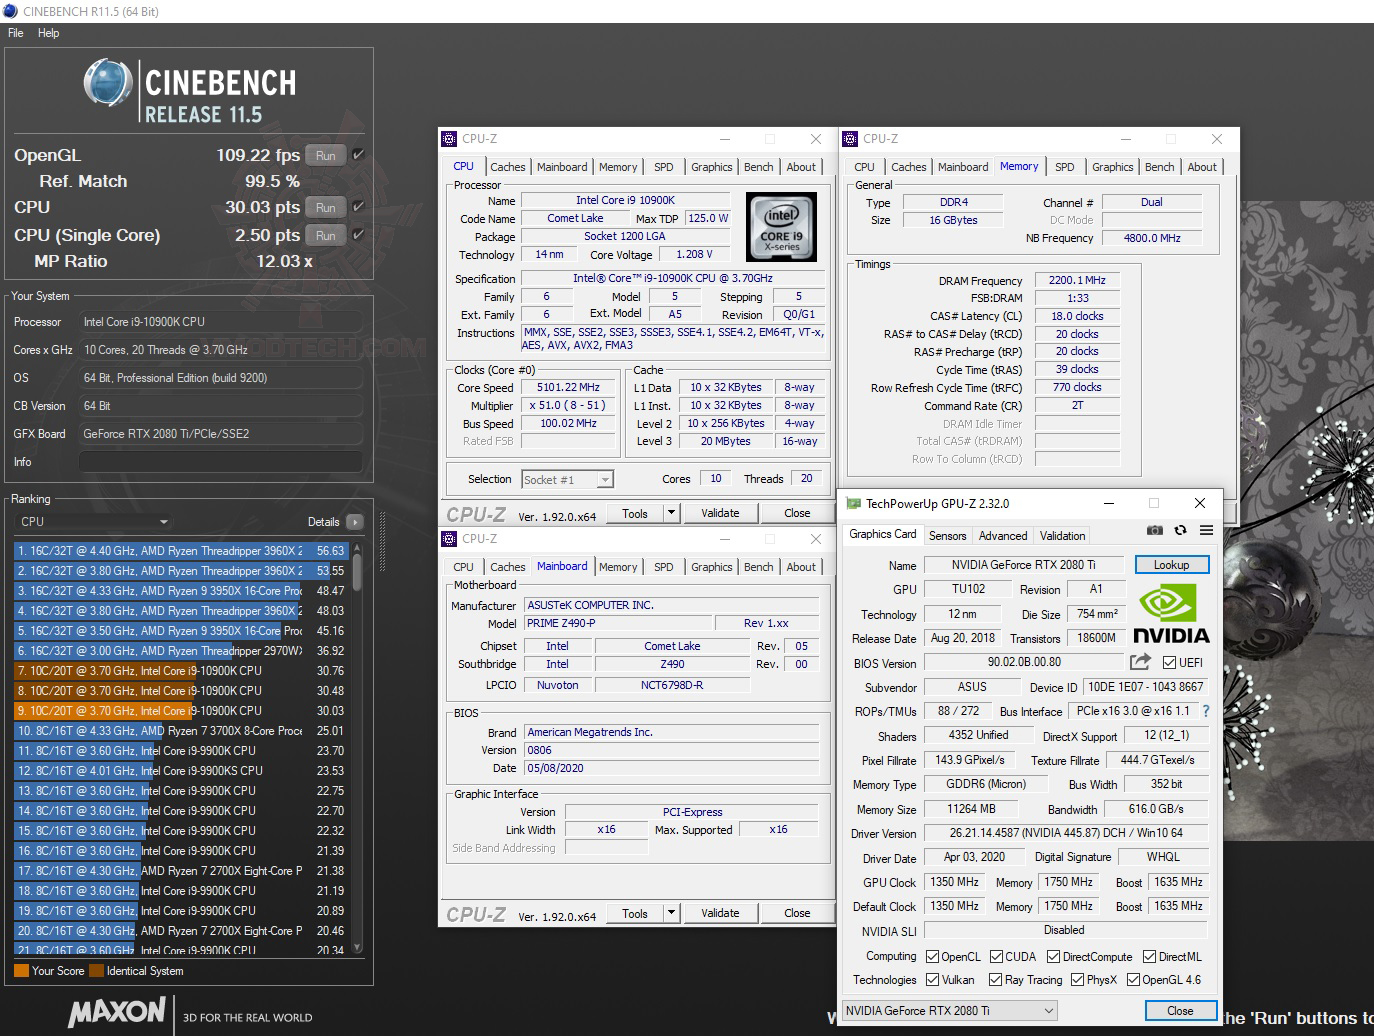Open the PCIe bus interface help question mark
This screenshot has width=1374, height=1036.
[x=1205, y=711]
